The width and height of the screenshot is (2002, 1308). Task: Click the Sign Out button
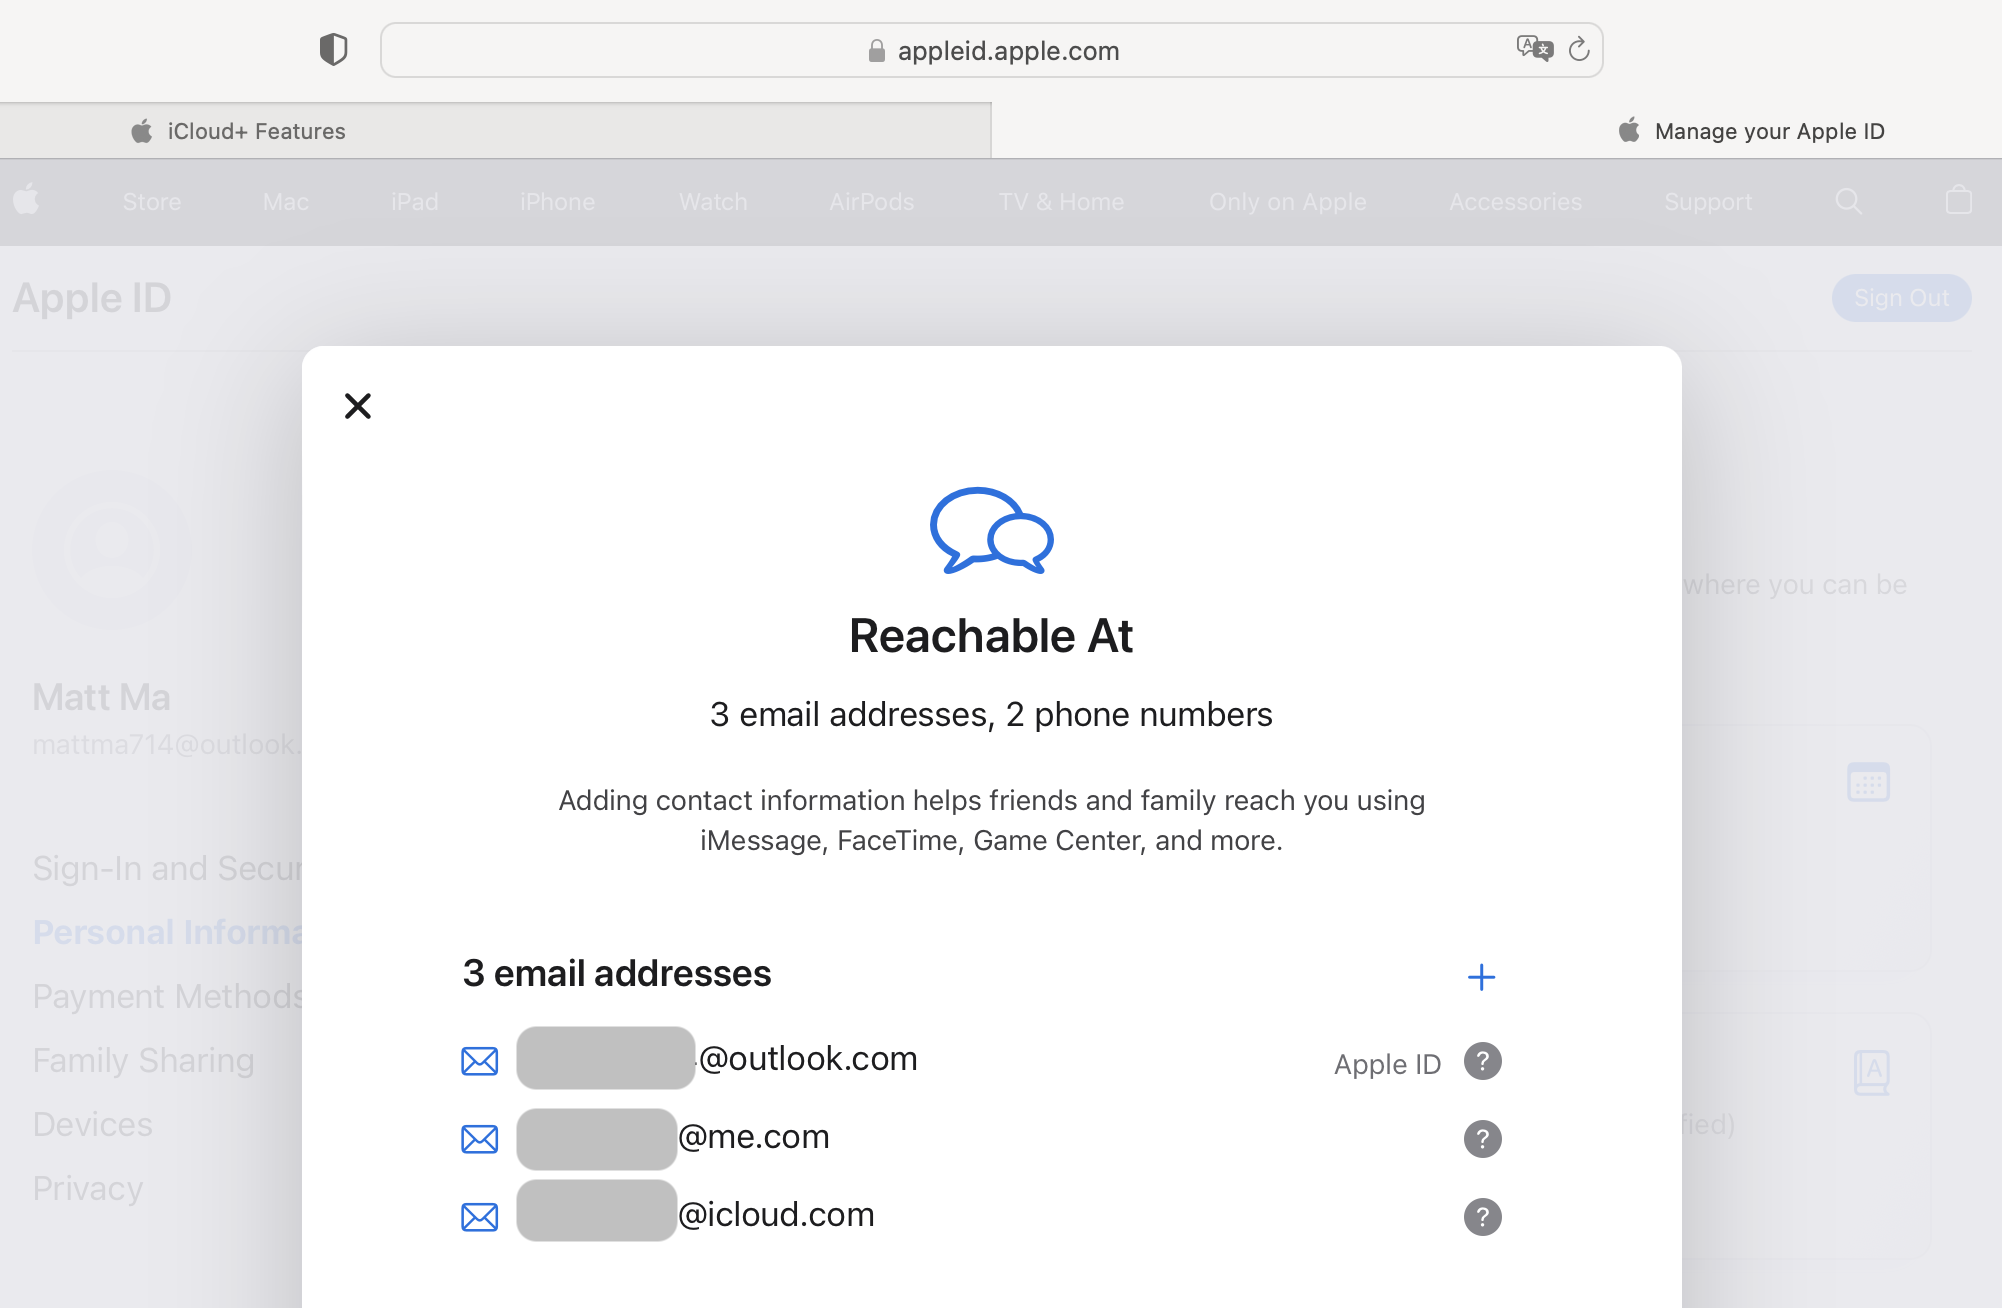tap(1901, 298)
